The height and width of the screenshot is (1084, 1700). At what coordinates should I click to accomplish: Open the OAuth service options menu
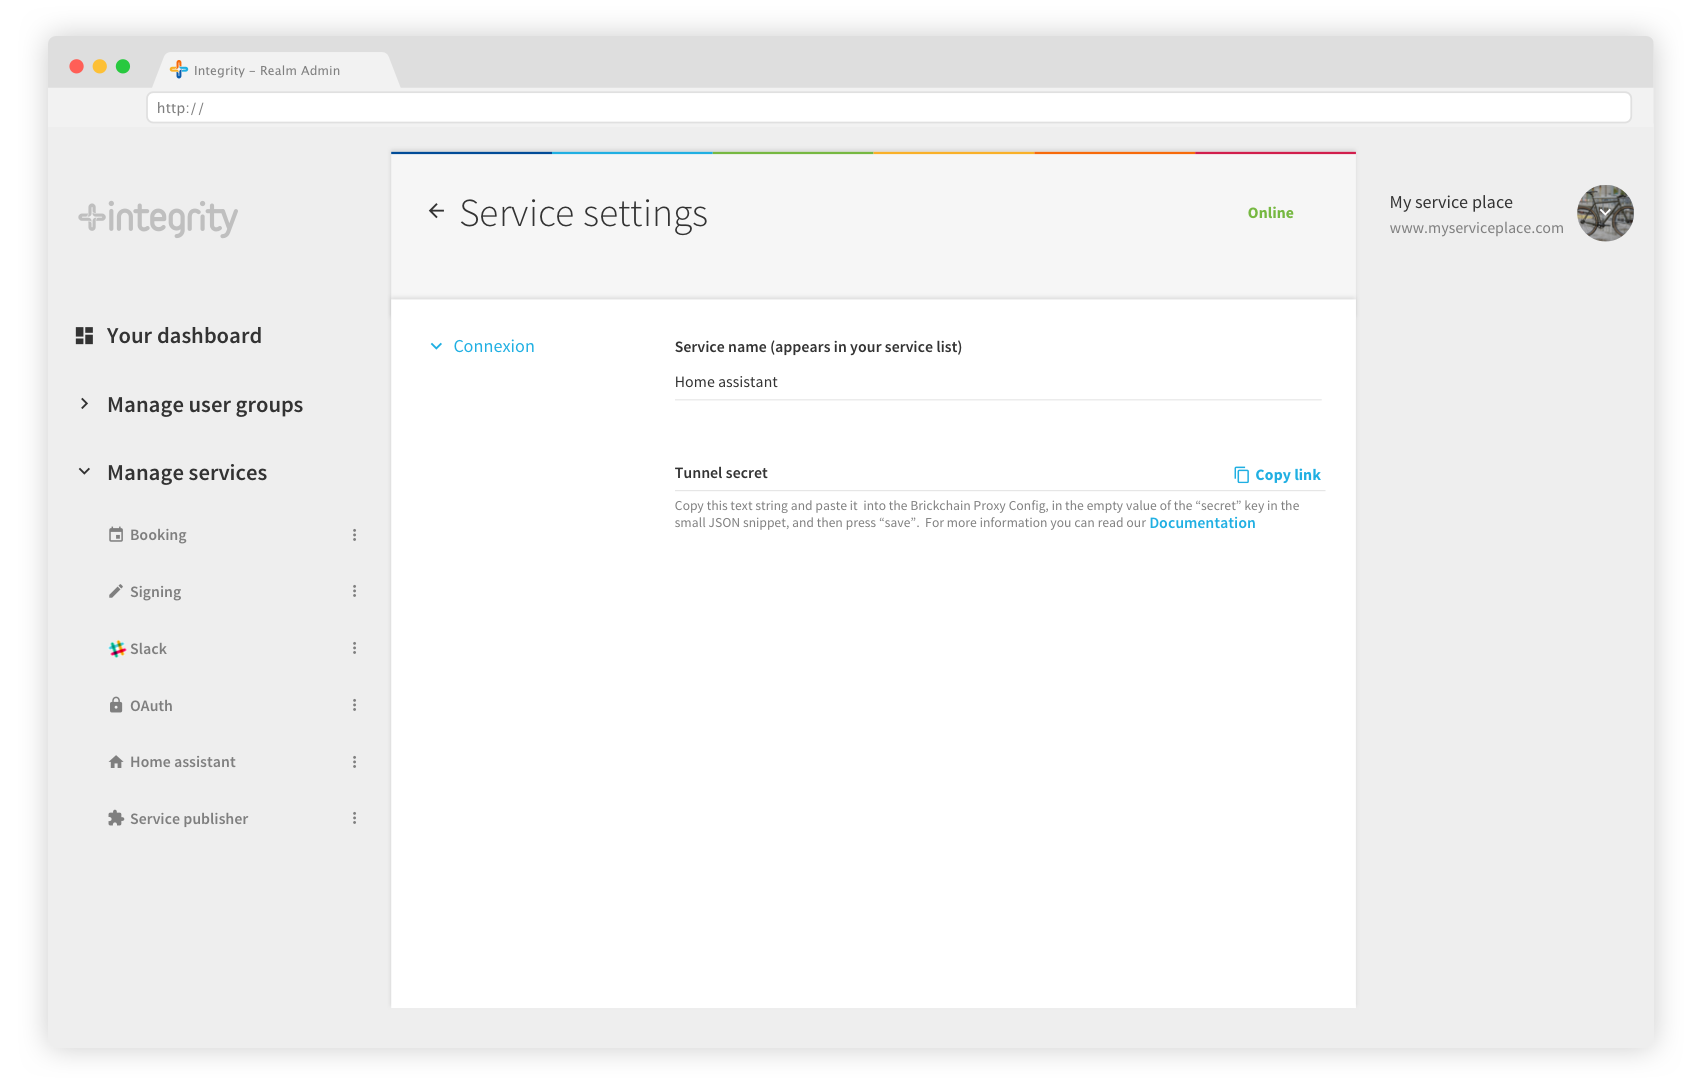354,705
